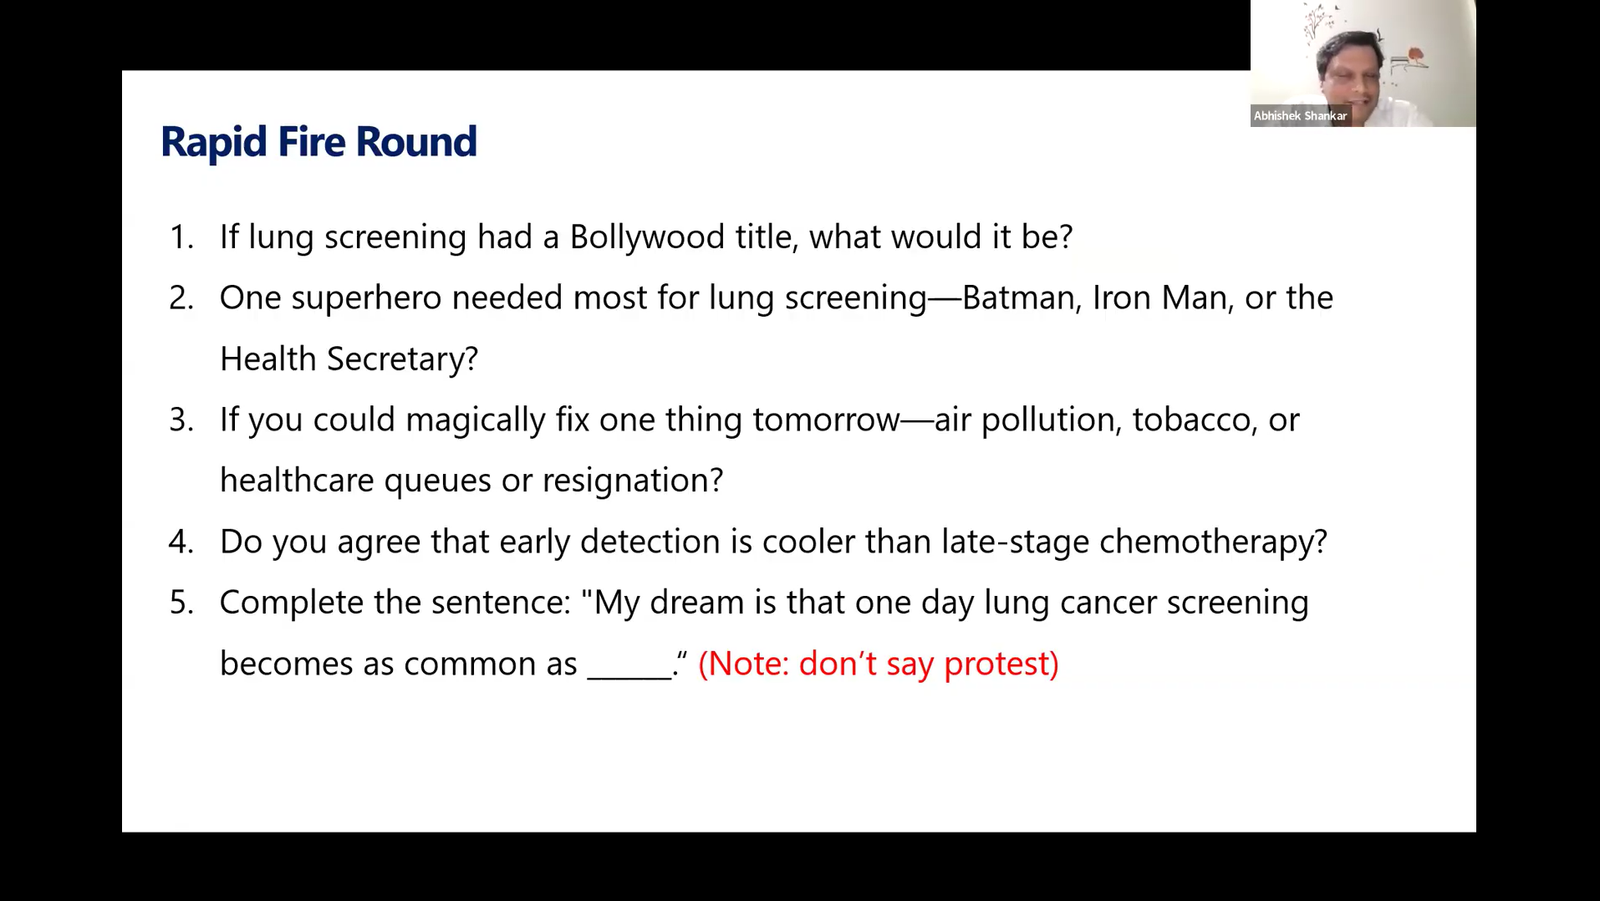Click list number 5 marker
This screenshot has height=901, width=1600.
[x=182, y=603]
